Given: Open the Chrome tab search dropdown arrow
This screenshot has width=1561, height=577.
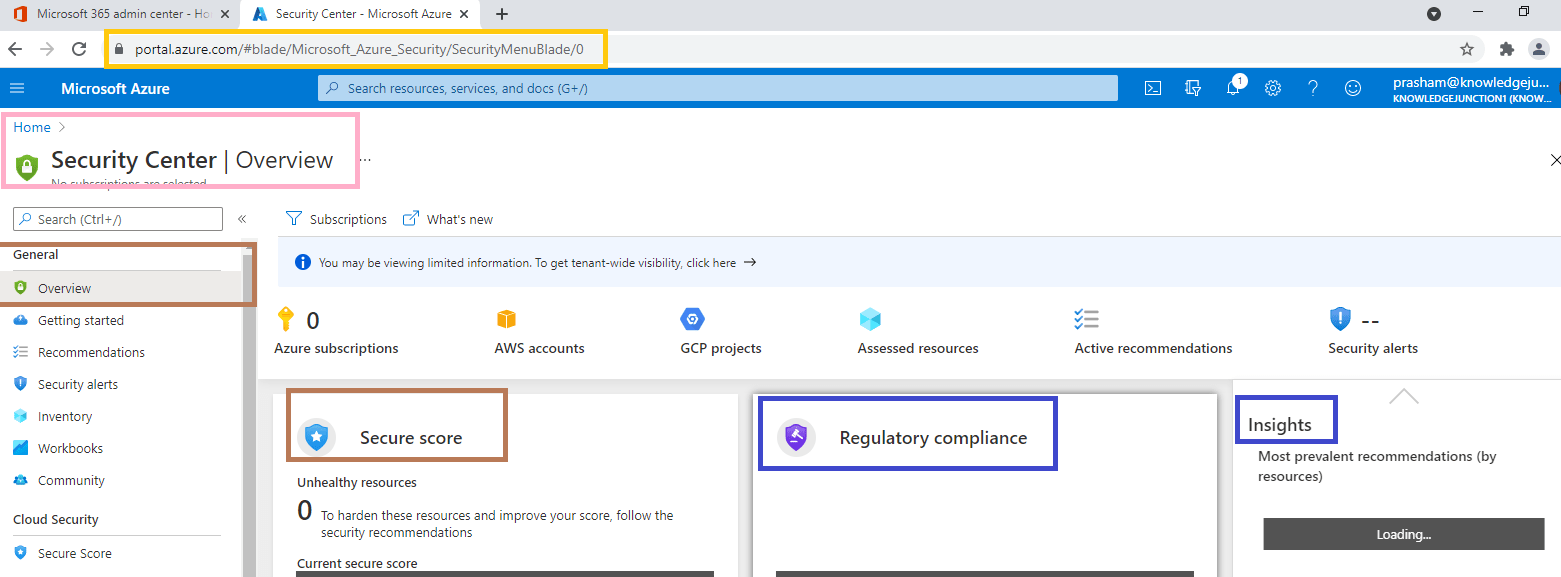Looking at the screenshot, I should coord(1433,14).
